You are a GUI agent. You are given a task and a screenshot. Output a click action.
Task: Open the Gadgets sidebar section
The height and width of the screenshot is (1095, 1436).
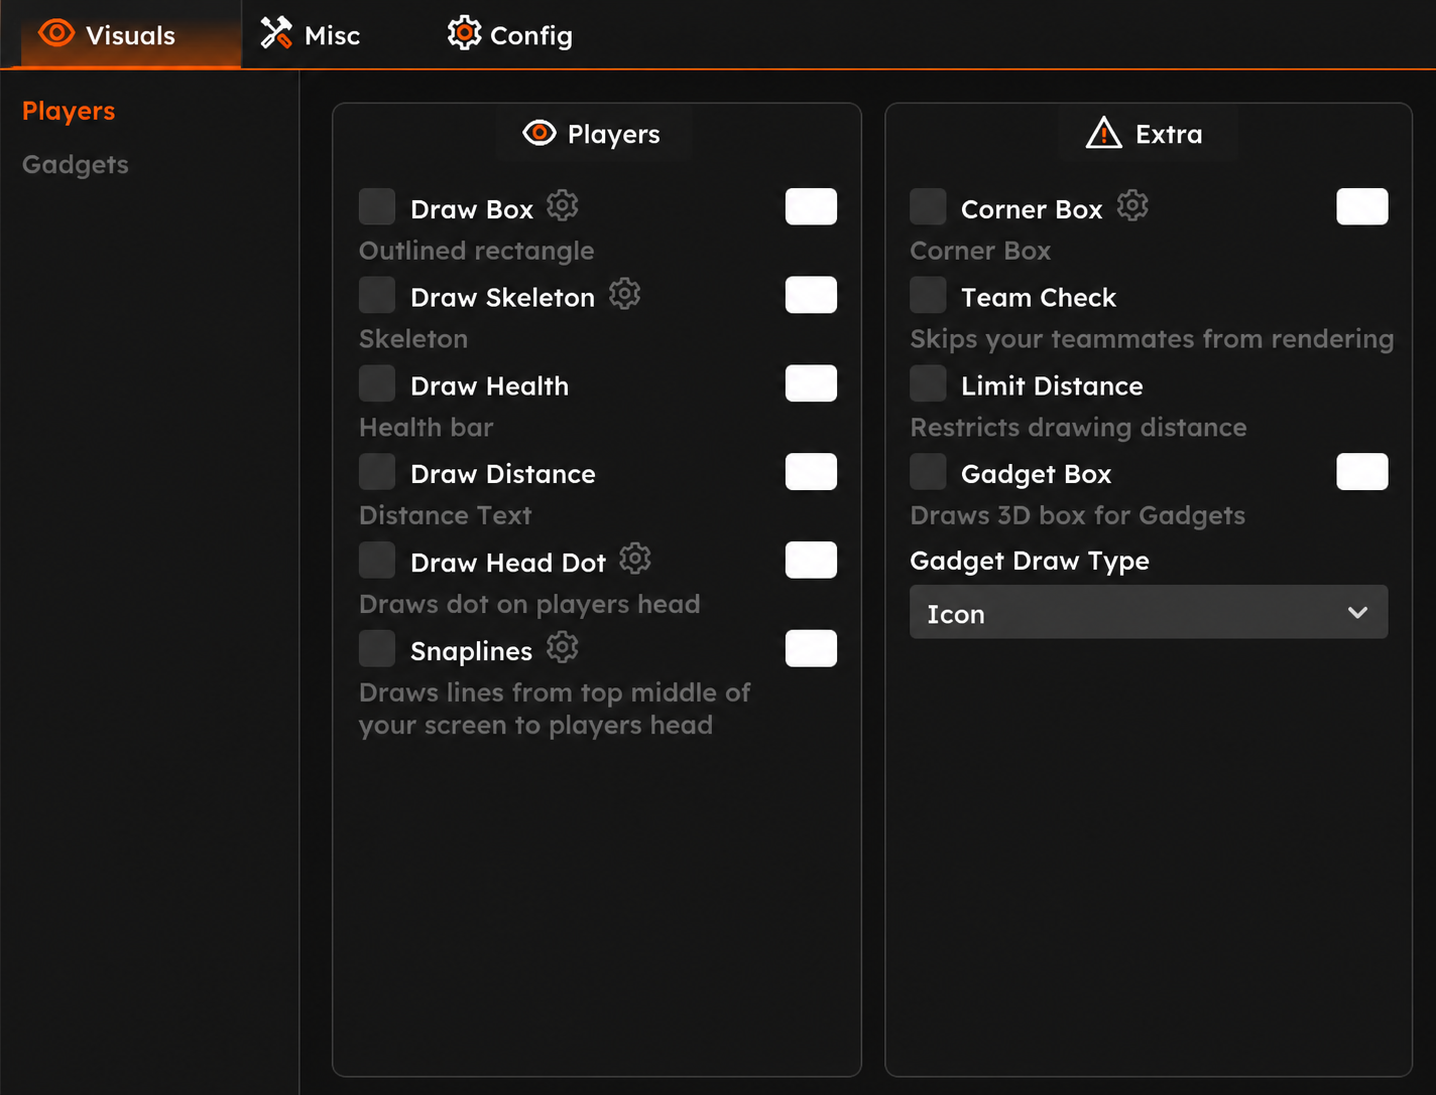pyautogui.click(x=75, y=164)
